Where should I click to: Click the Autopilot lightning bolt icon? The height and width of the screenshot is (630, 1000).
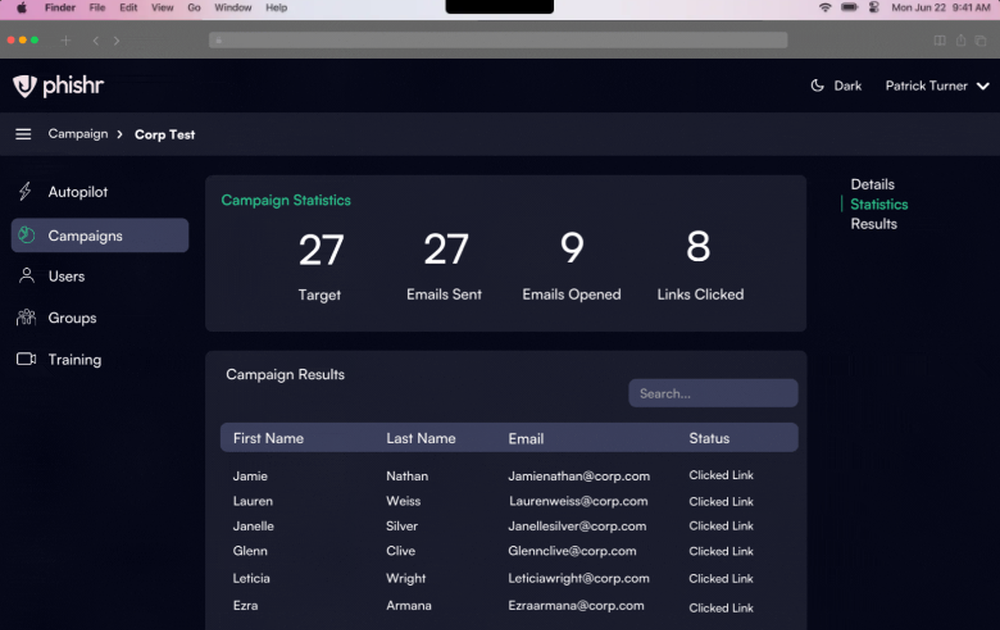click(x=25, y=191)
